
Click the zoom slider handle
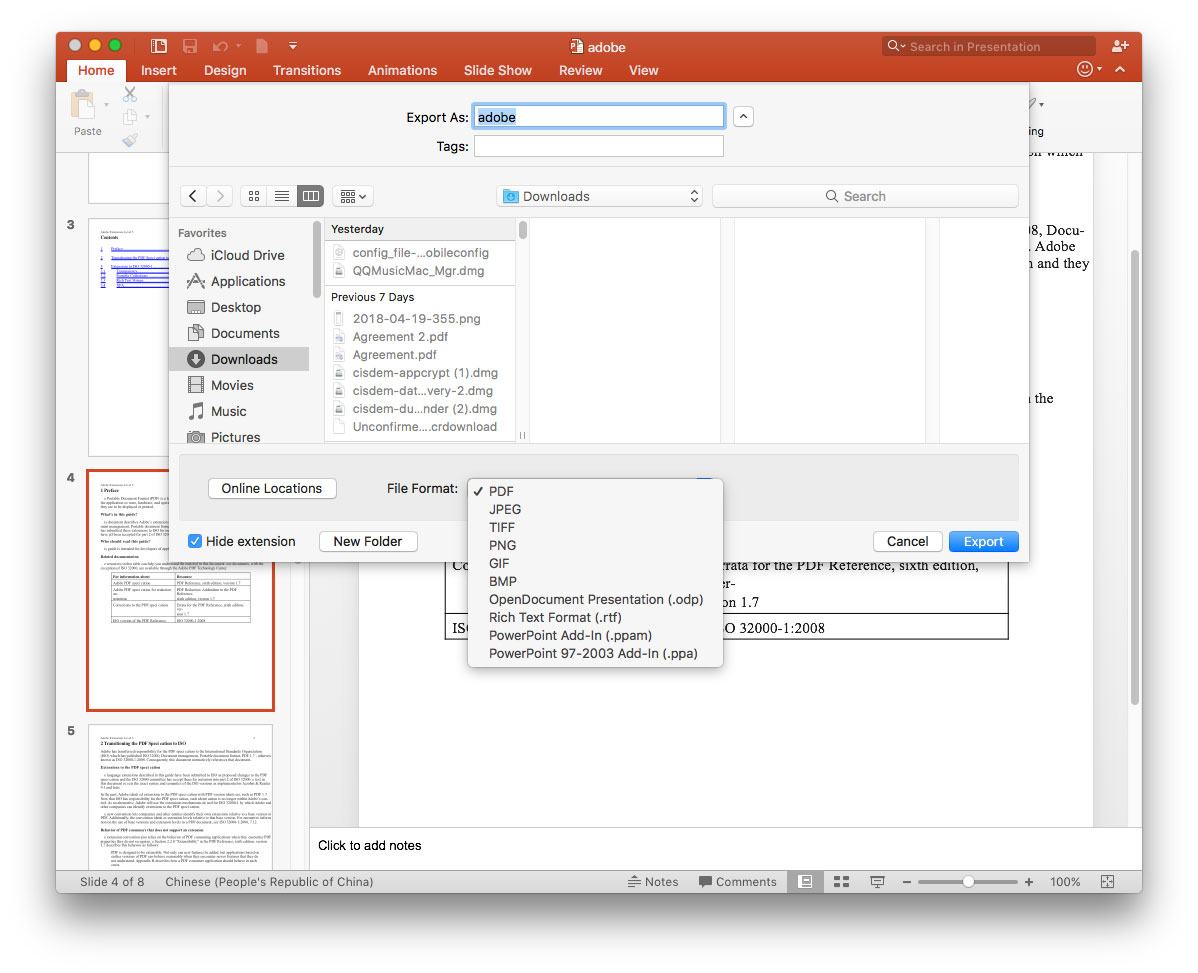968,882
